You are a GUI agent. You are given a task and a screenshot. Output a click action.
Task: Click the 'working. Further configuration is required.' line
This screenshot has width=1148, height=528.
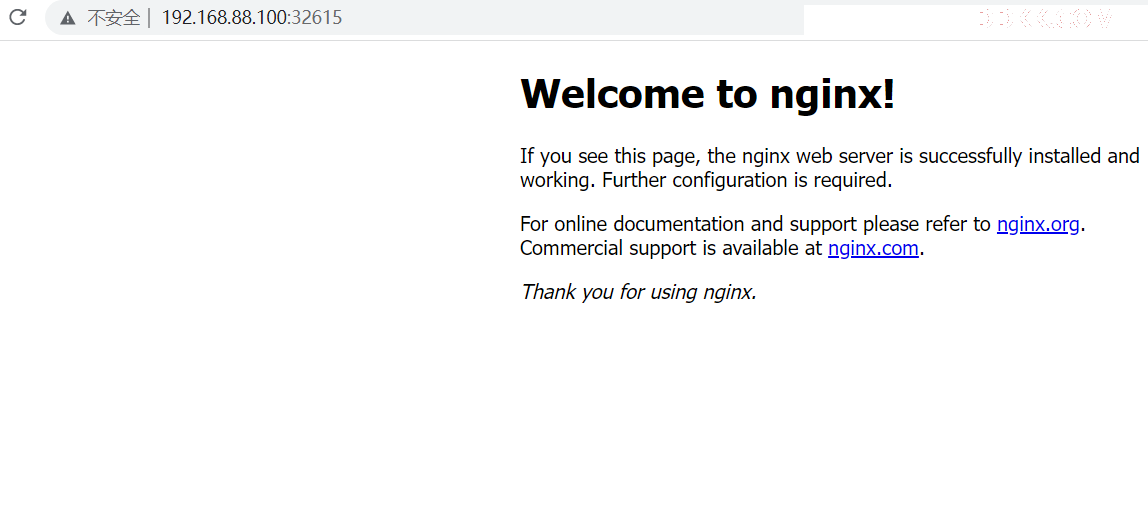pos(707,180)
